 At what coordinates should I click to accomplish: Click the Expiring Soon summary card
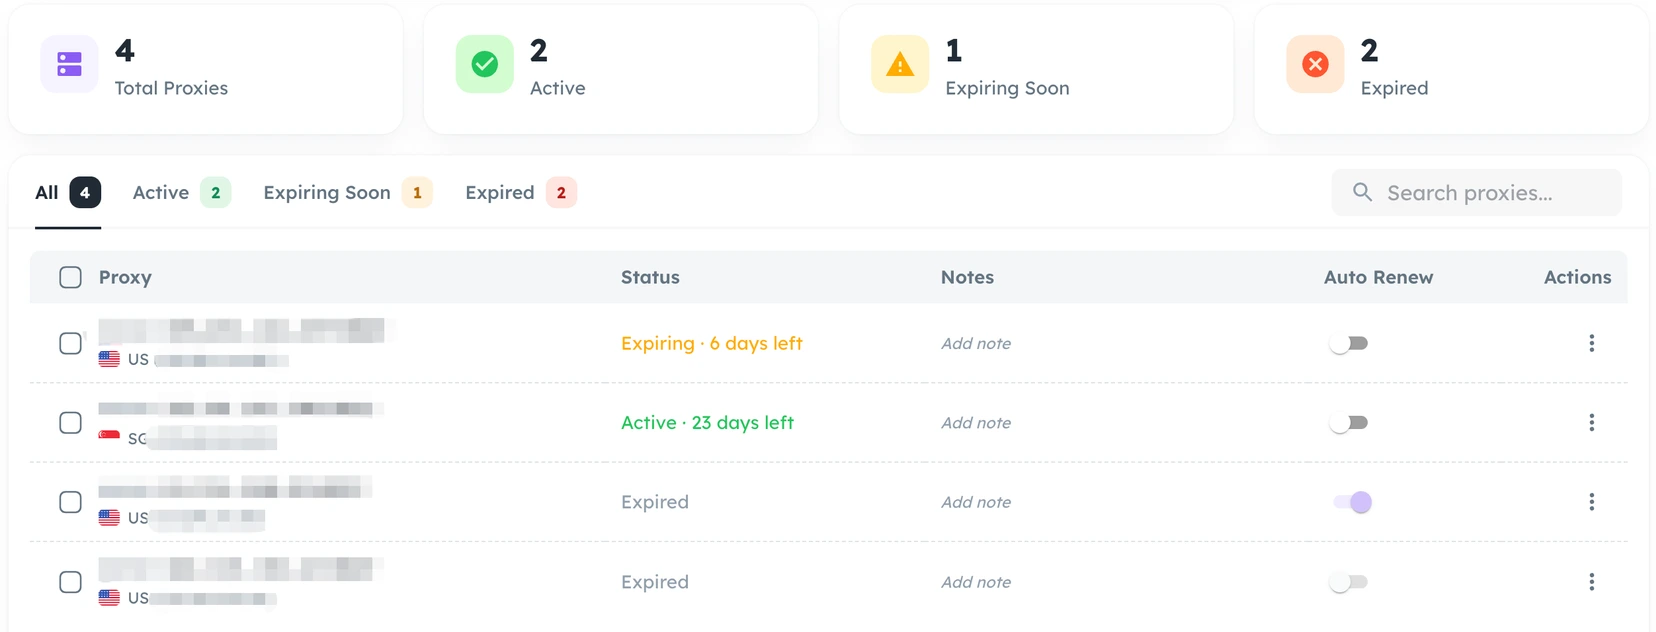point(1036,68)
